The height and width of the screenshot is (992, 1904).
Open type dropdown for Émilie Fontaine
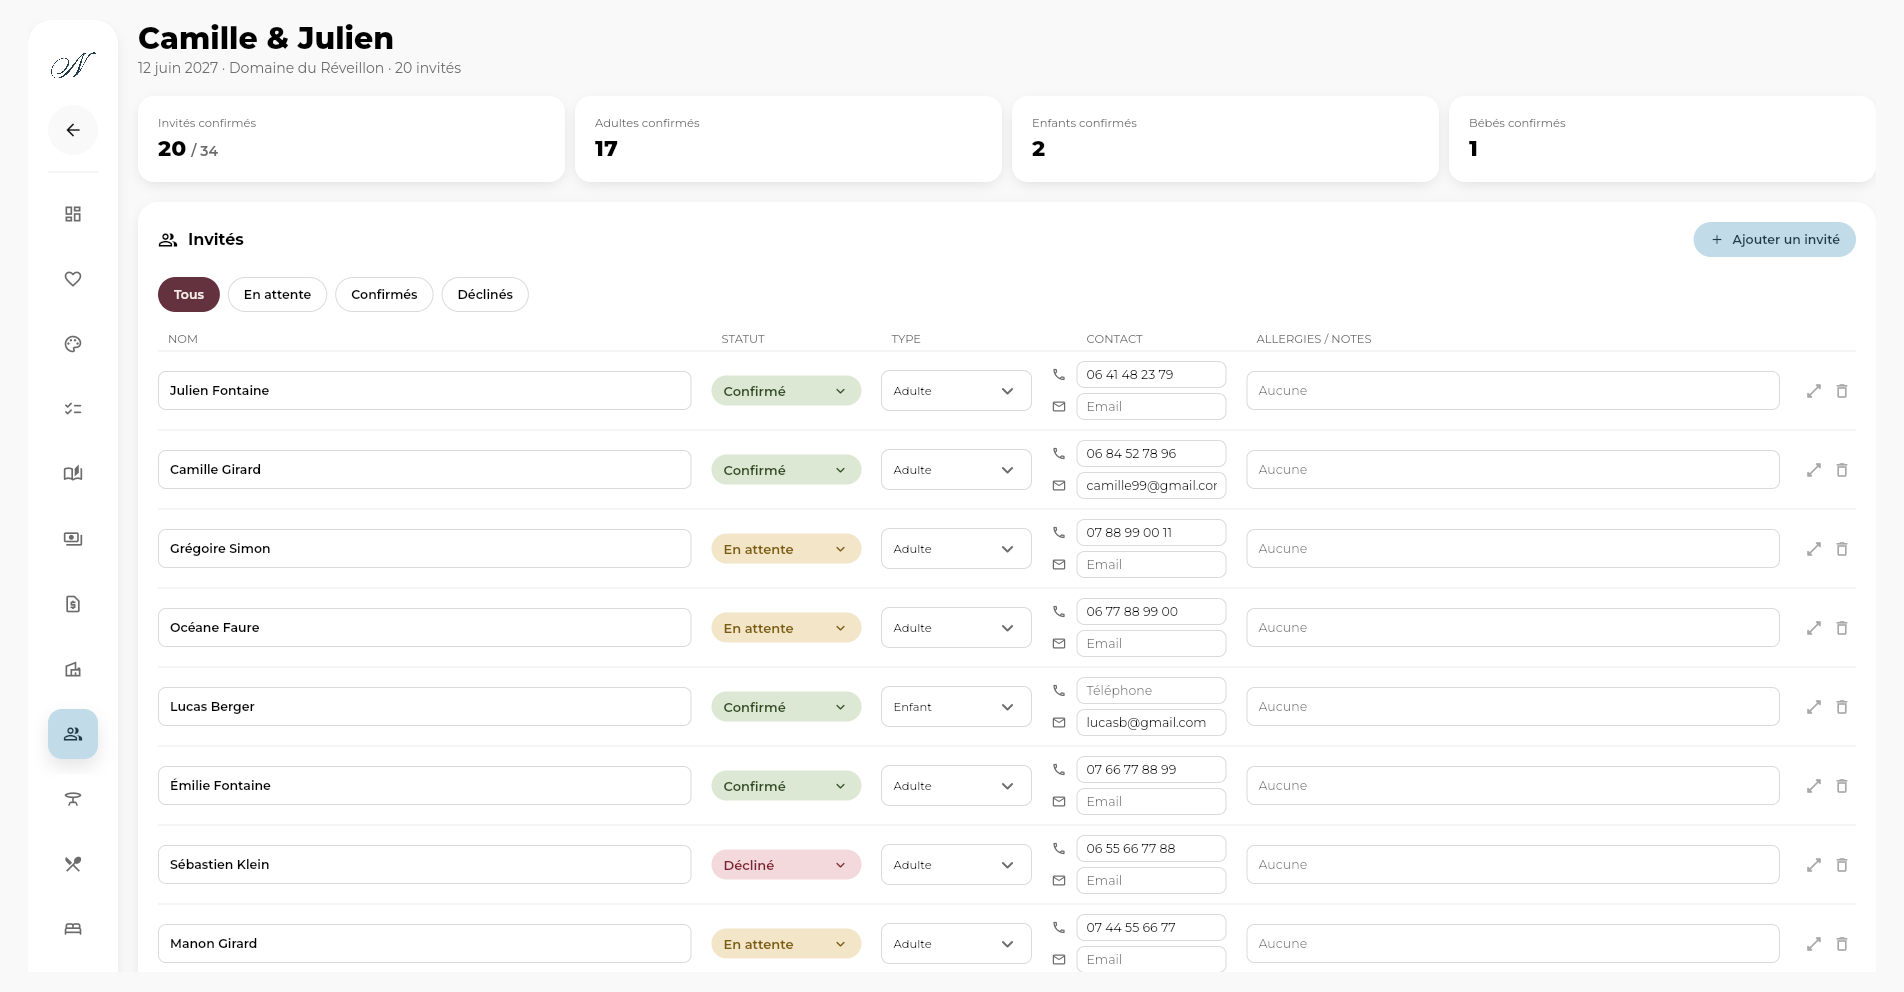[956, 786]
